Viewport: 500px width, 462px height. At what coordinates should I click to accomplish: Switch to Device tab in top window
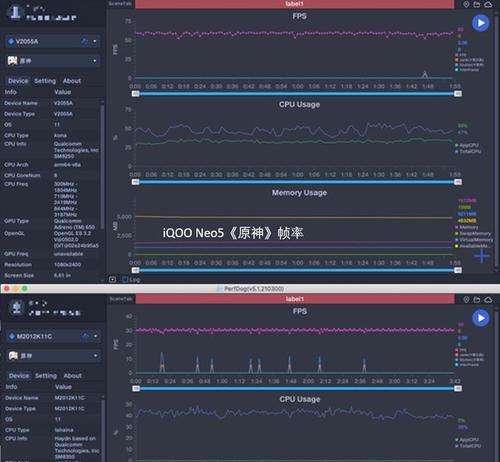click(18, 81)
